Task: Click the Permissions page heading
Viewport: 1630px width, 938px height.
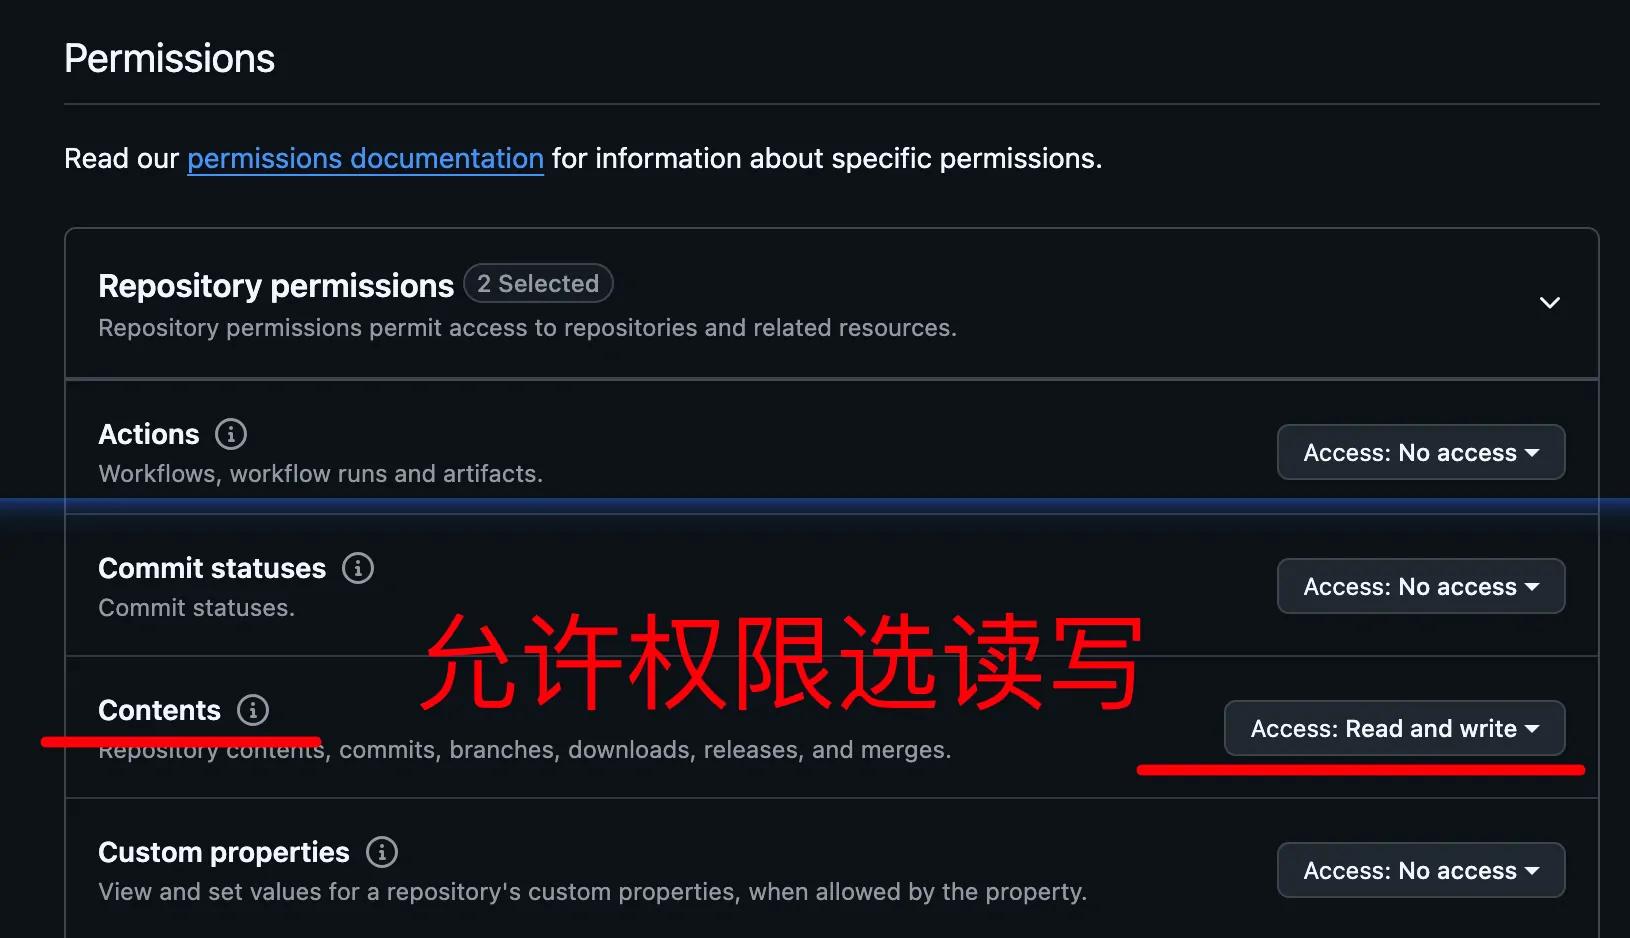Action: click(169, 58)
